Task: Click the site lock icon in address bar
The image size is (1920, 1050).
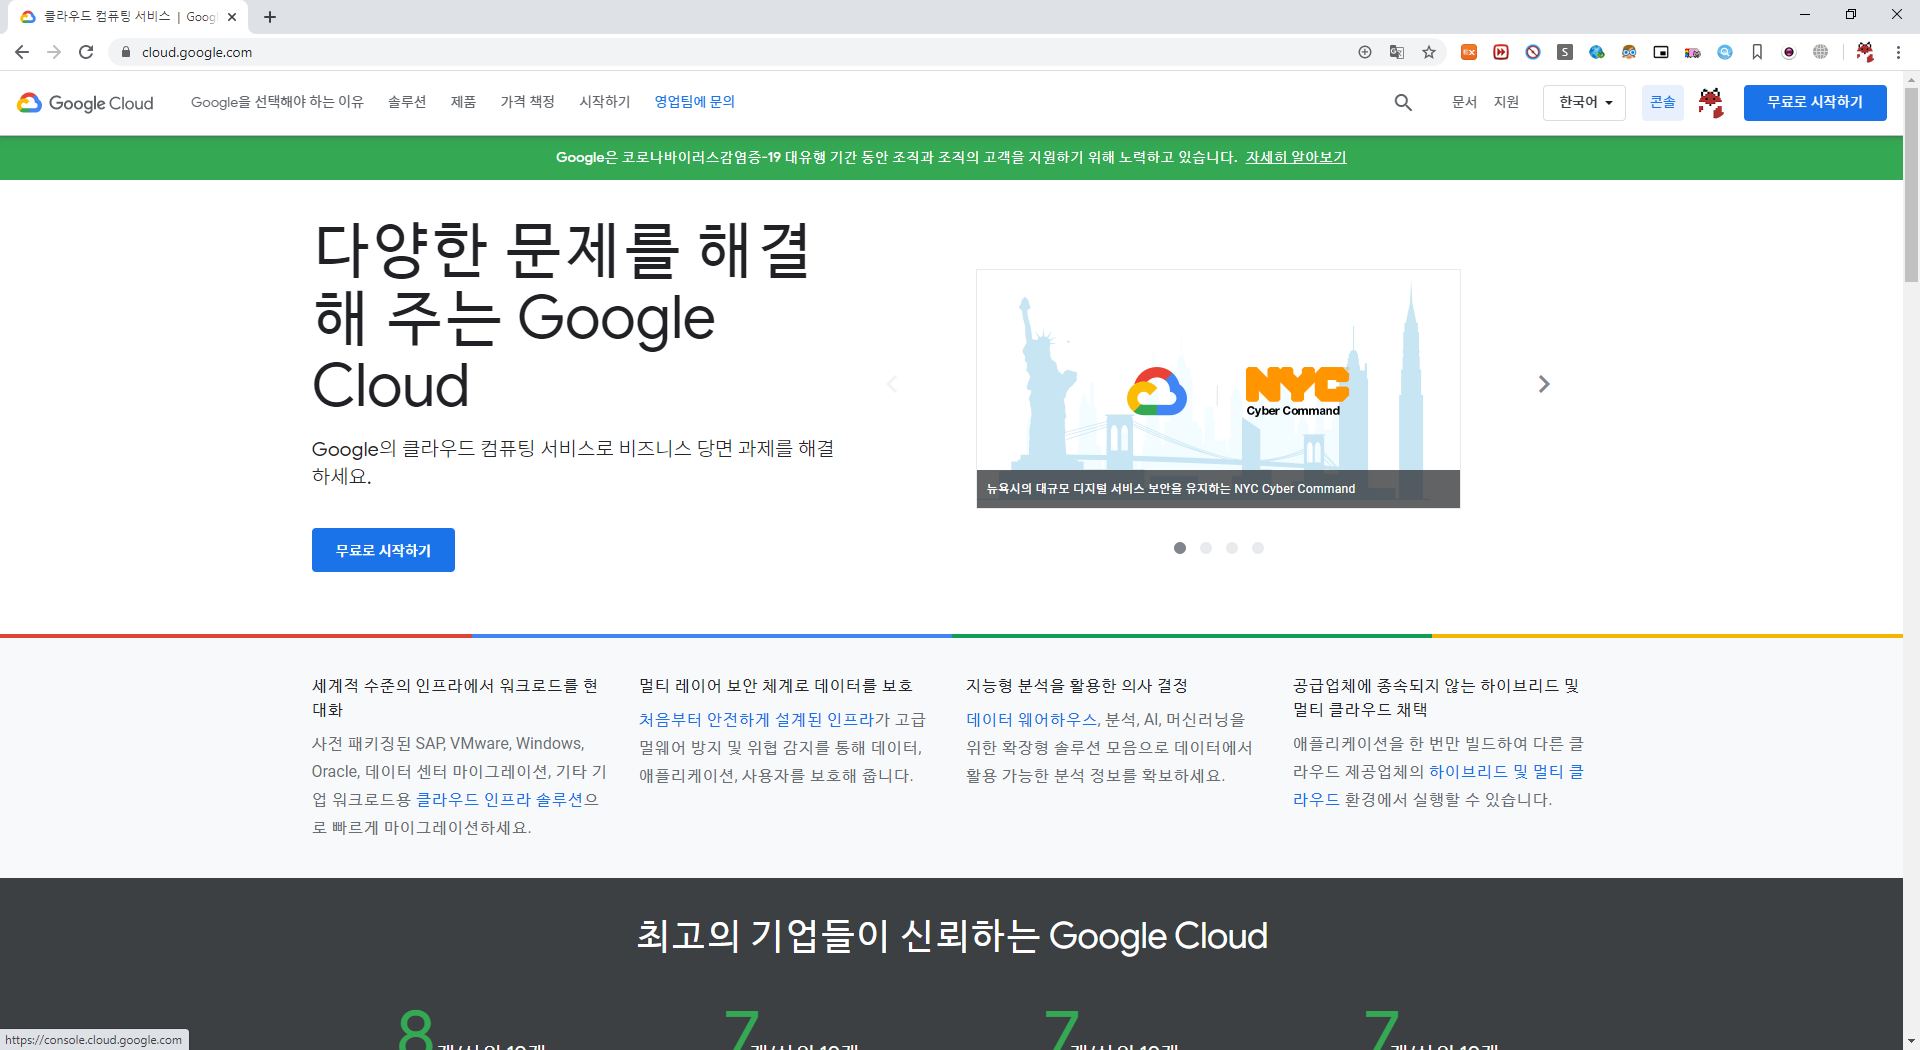Action: pos(126,52)
